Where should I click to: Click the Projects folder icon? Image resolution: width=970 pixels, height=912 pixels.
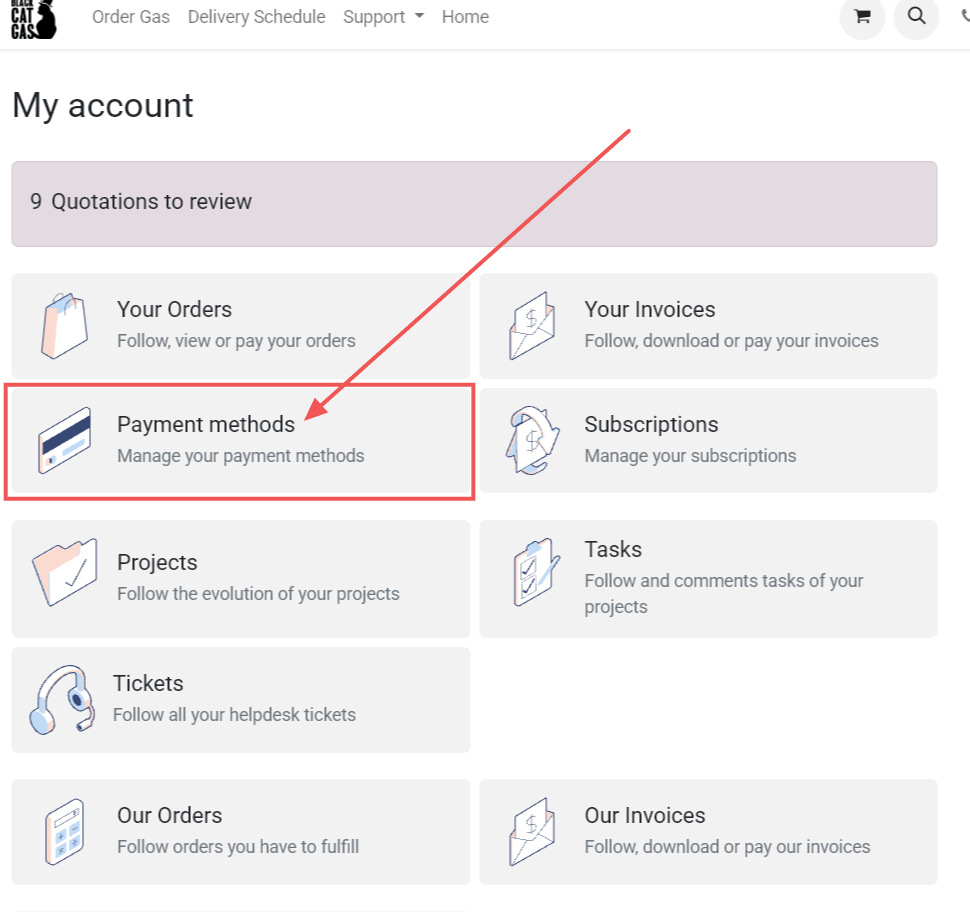tap(65, 572)
